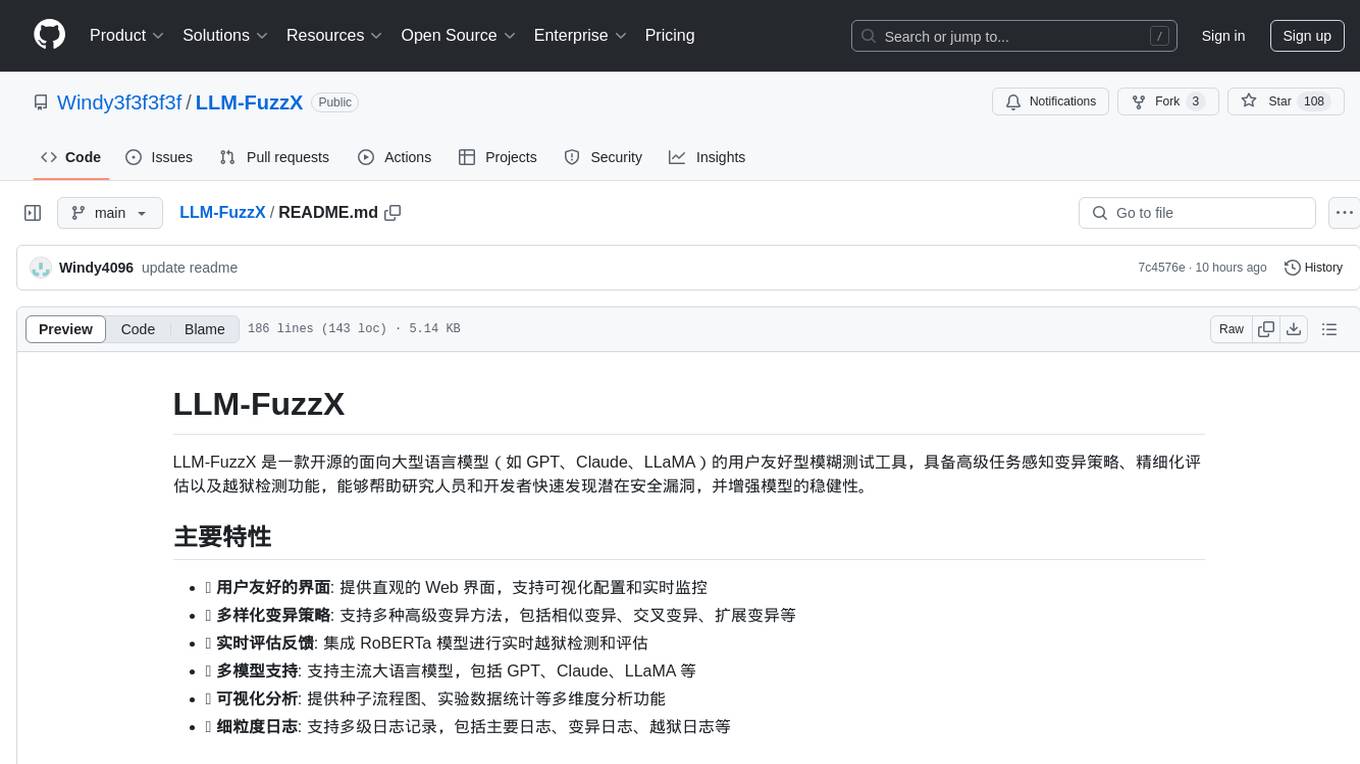The image size is (1360, 764).
Task: Click the Sign in link
Action: coord(1223,36)
